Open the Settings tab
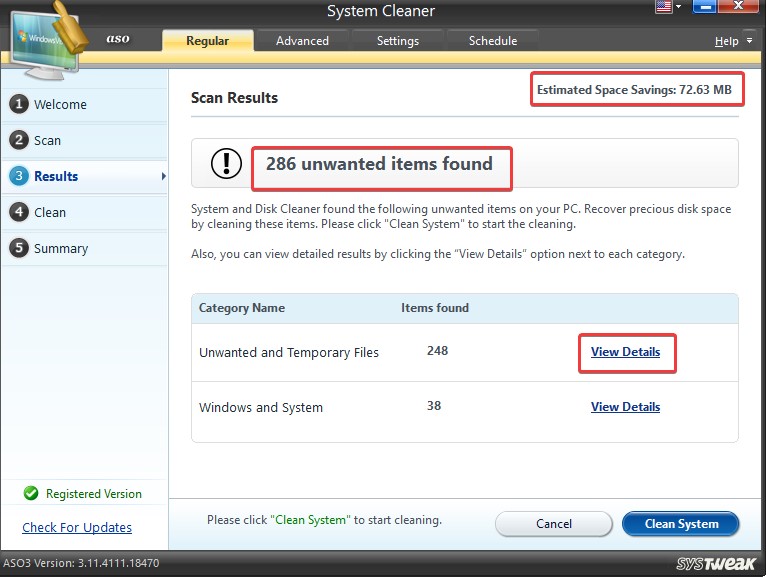The height and width of the screenshot is (577, 766). (x=397, y=41)
